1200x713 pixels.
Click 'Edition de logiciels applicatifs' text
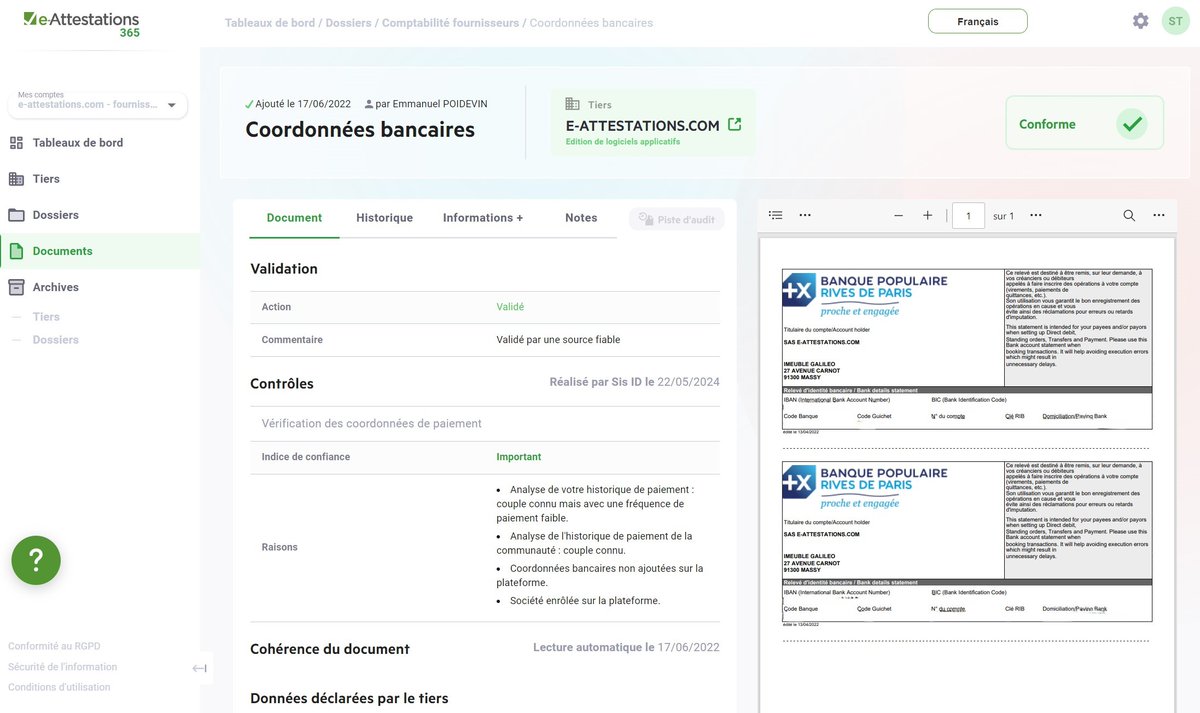coord(623,142)
